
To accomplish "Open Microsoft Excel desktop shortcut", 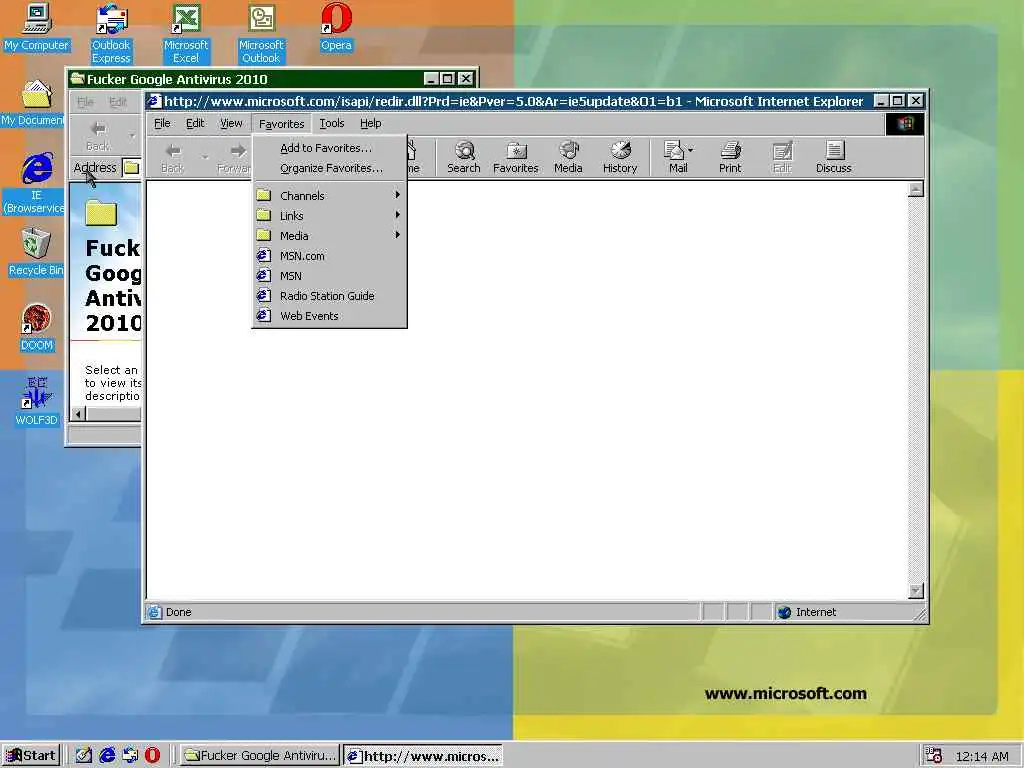I will (186, 33).
